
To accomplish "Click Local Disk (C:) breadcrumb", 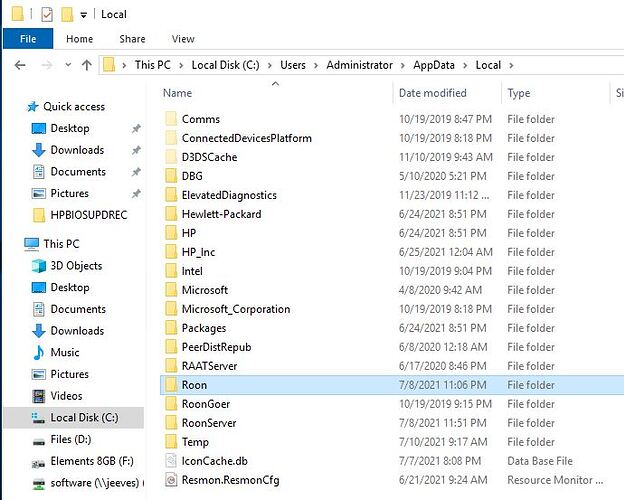I will point(225,65).
